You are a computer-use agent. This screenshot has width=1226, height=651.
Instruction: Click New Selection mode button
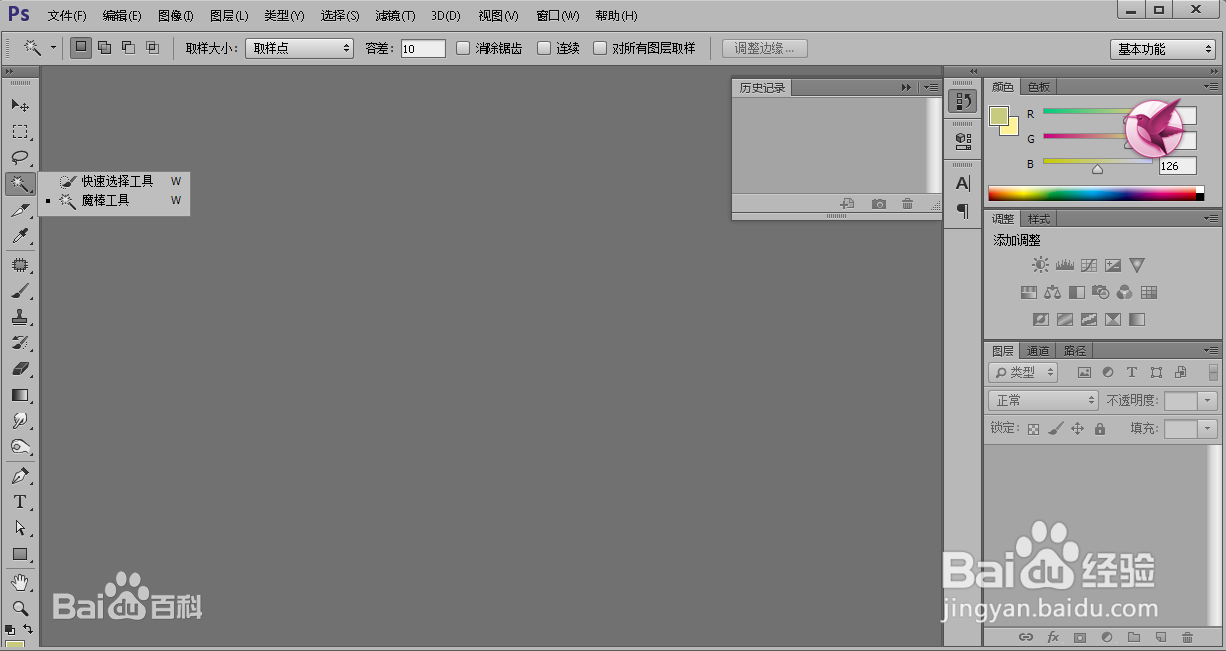tap(81, 47)
